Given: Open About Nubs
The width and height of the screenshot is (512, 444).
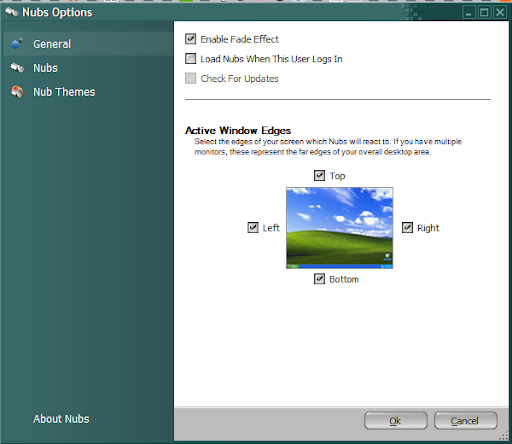Looking at the screenshot, I should point(61,419).
